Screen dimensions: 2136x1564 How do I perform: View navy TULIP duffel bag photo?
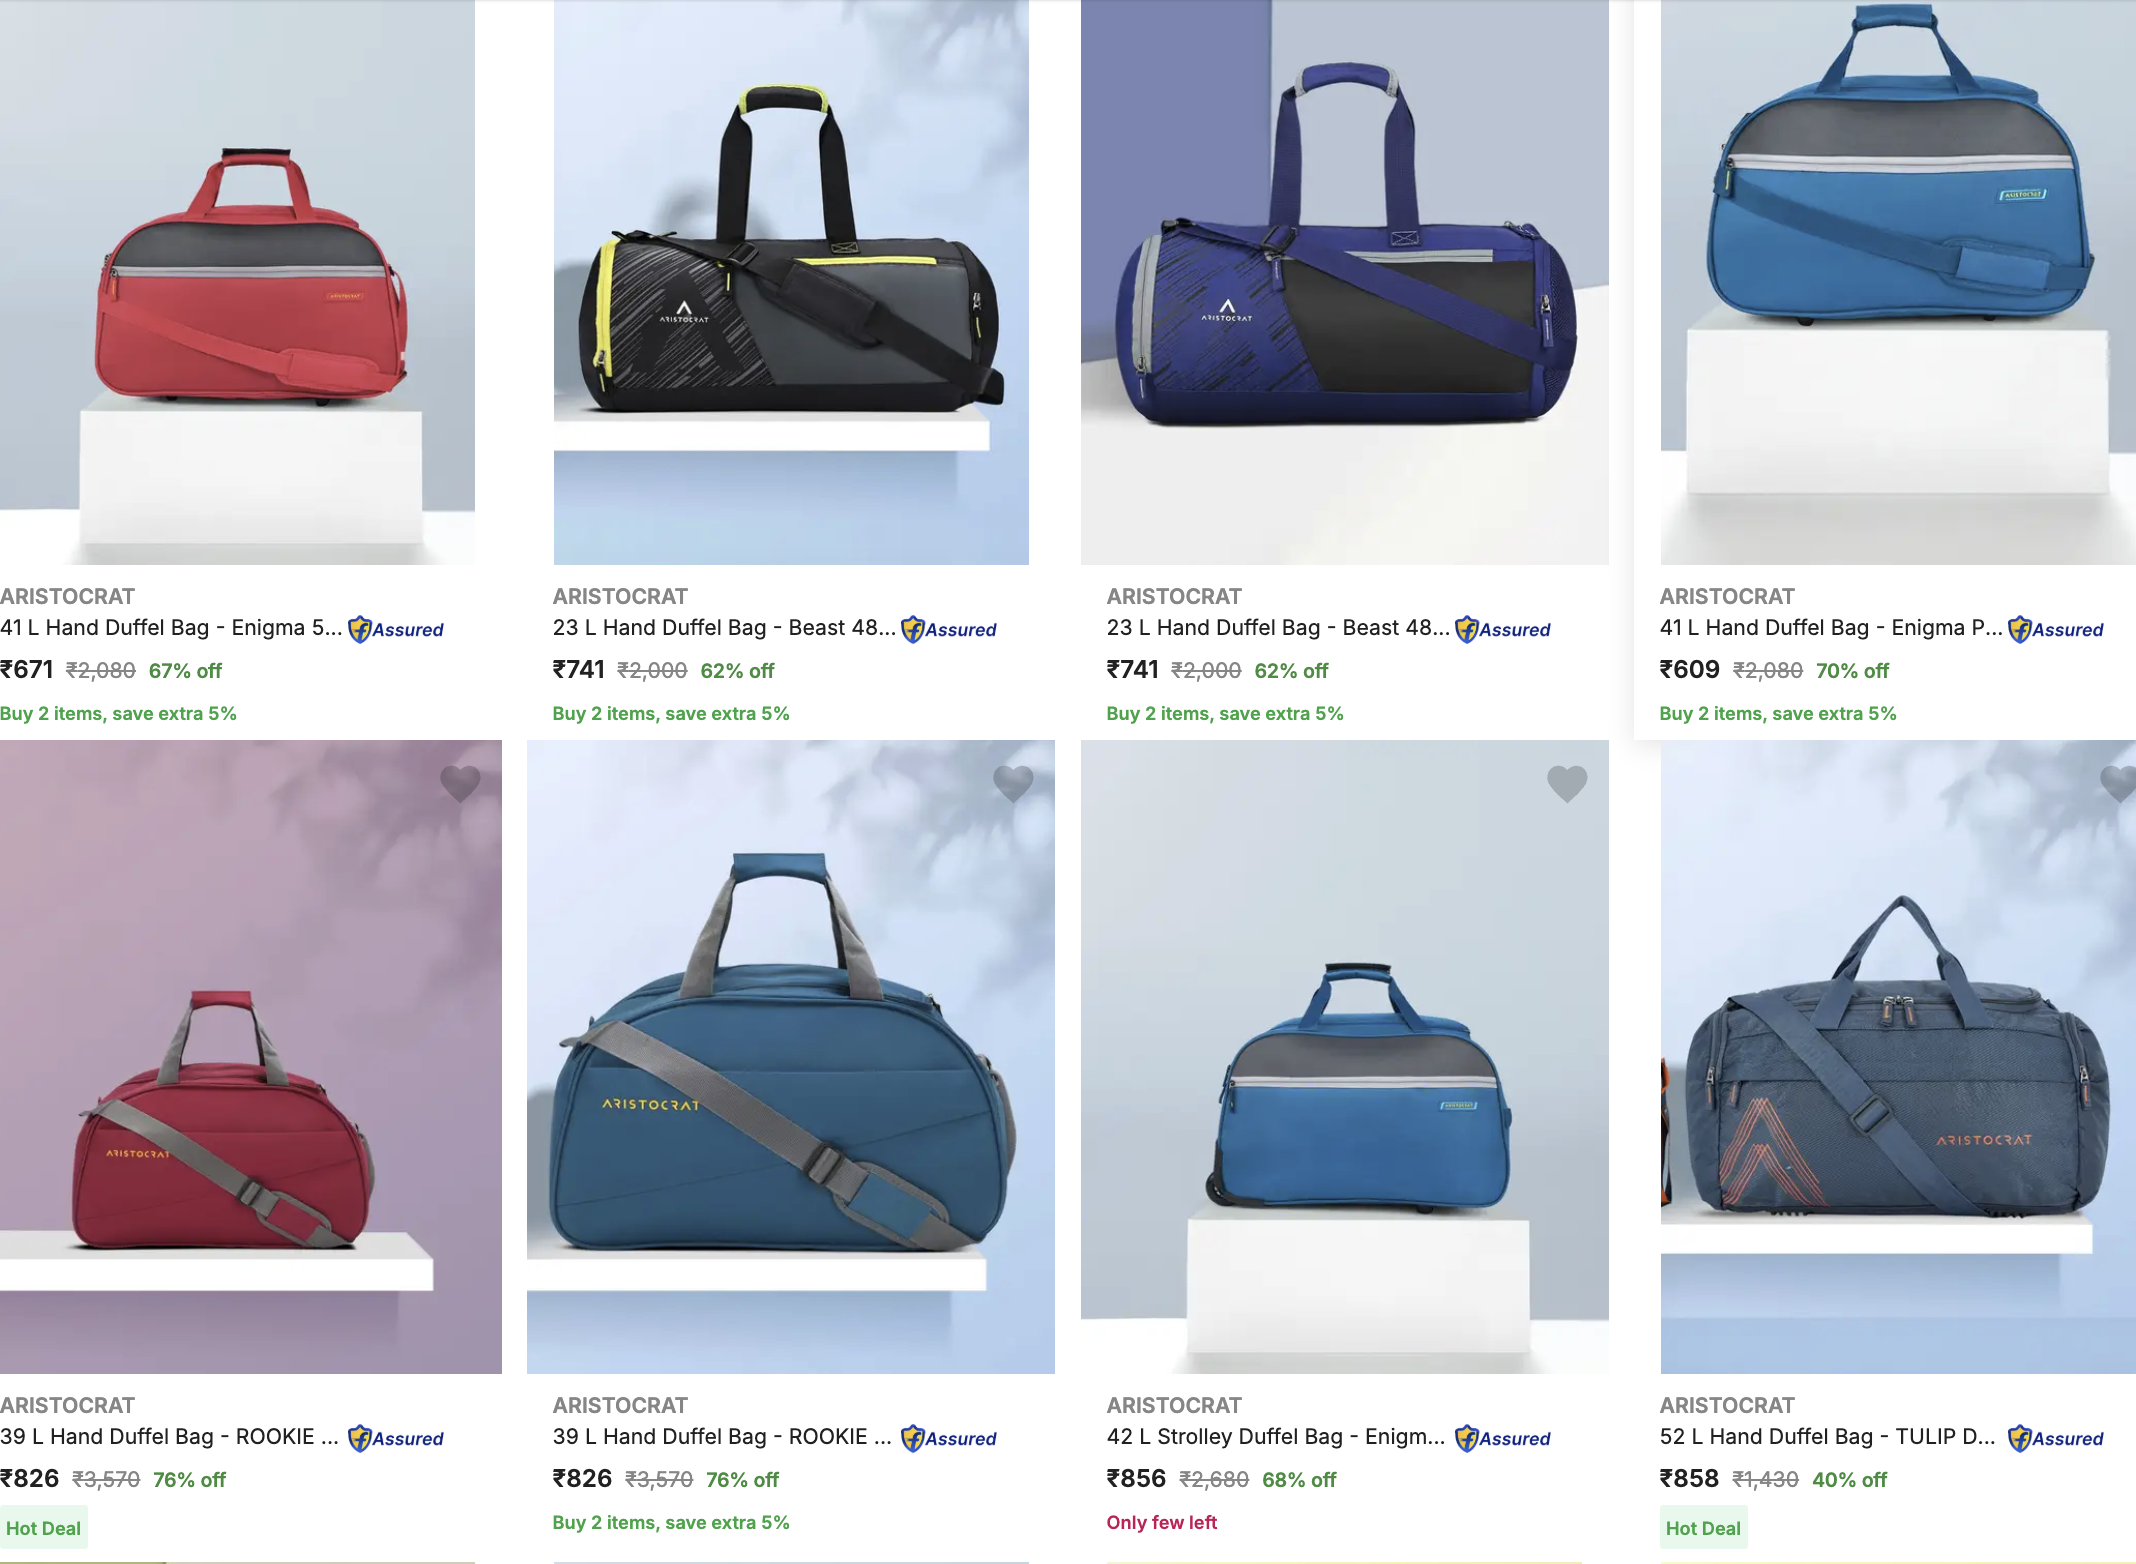tap(1898, 1057)
